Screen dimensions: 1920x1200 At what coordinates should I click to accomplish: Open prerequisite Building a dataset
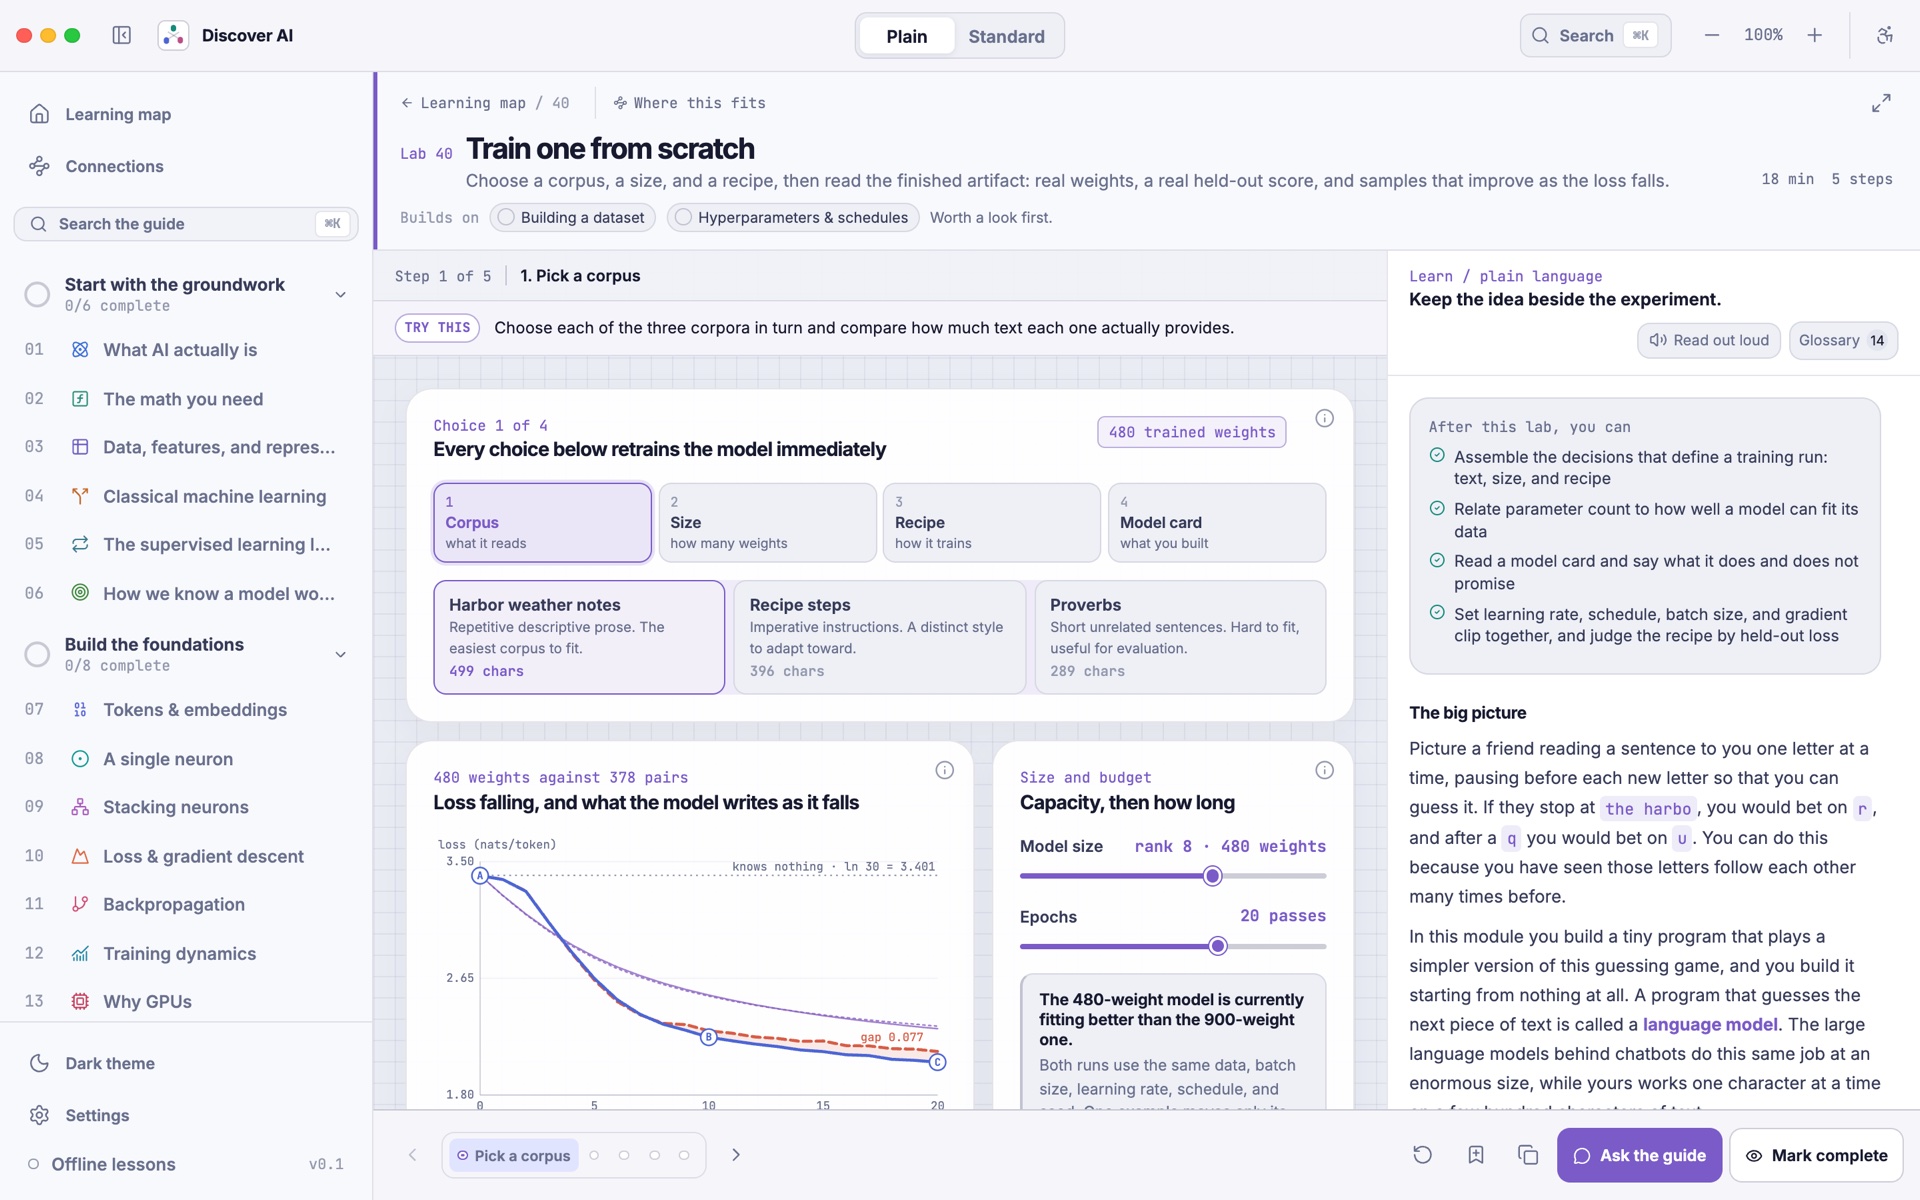click(573, 217)
